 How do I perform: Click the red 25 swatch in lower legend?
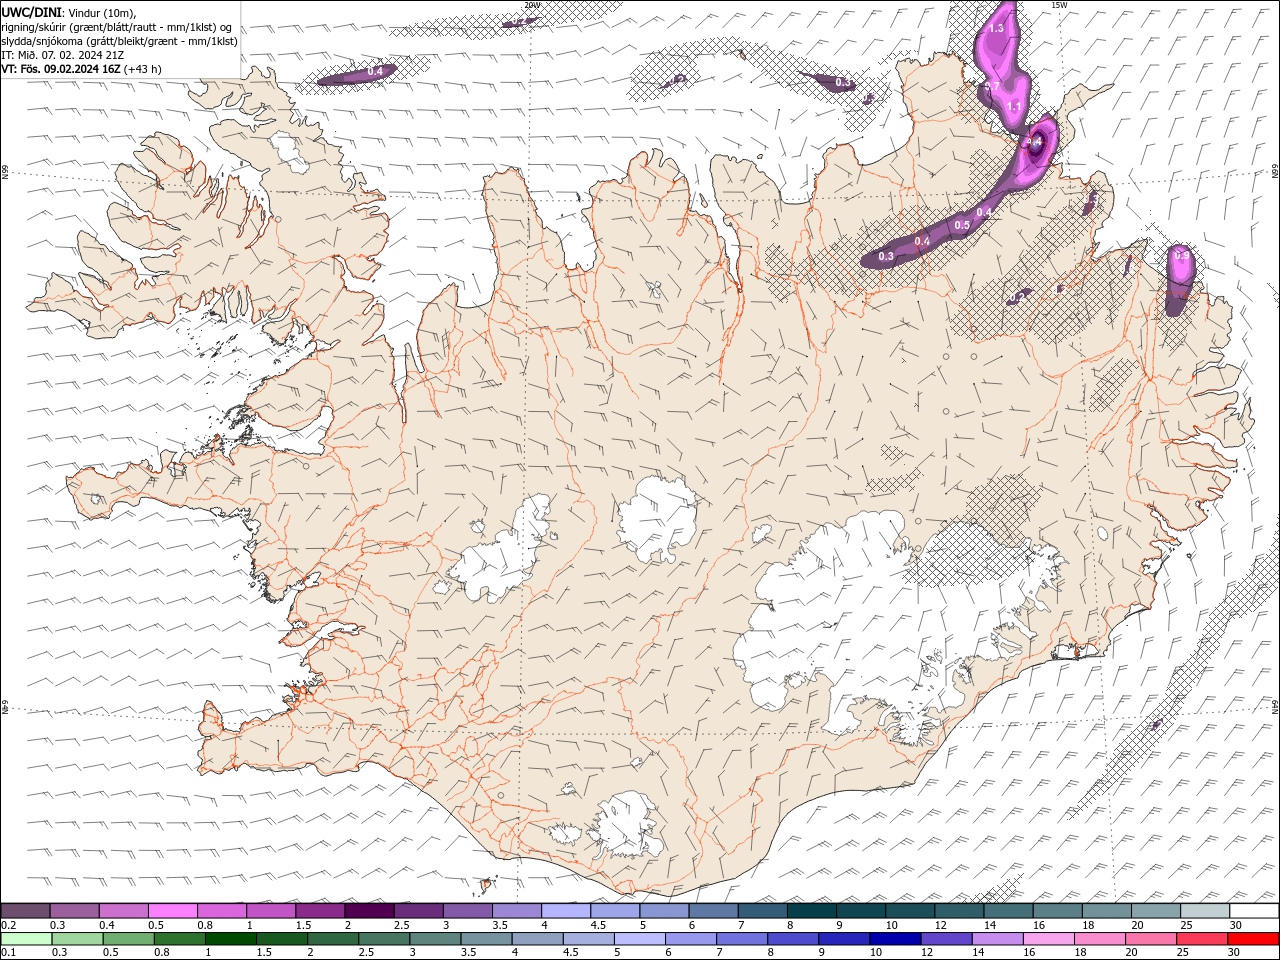(x=1201, y=939)
